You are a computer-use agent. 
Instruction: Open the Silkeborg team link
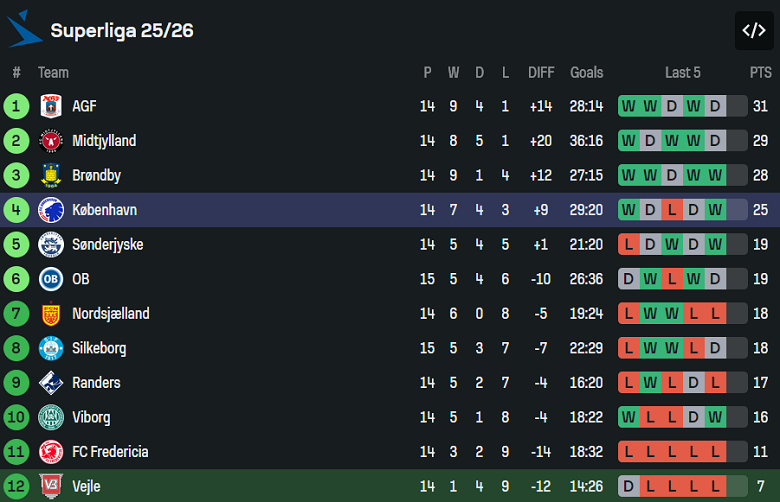point(98,348)
